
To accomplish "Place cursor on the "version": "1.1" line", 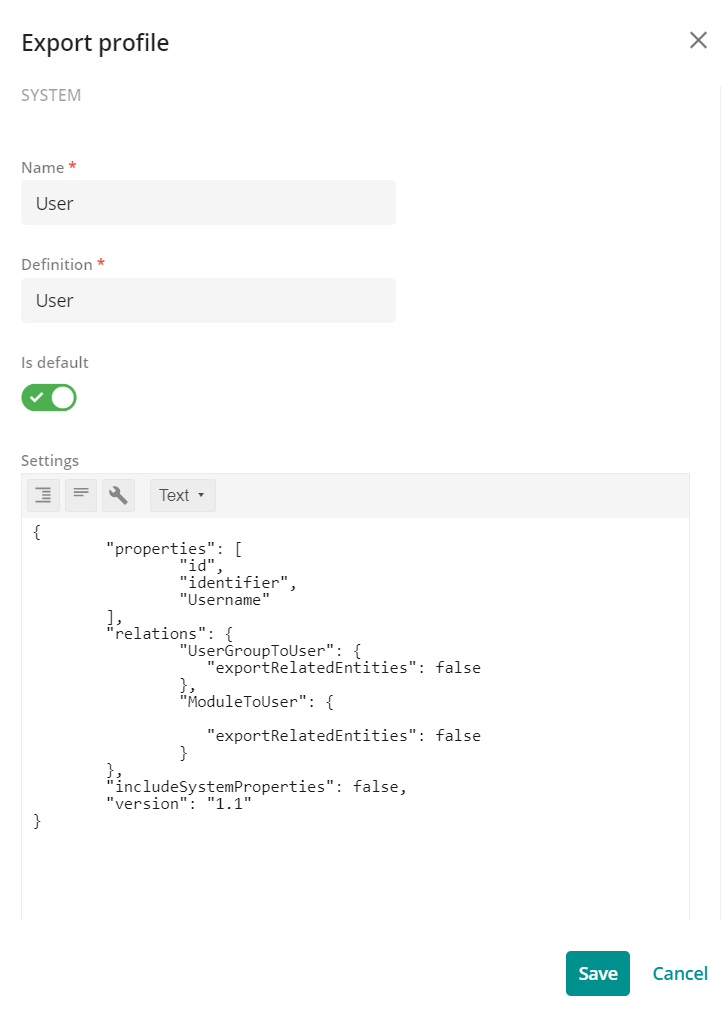I will [x=179, y=804].
